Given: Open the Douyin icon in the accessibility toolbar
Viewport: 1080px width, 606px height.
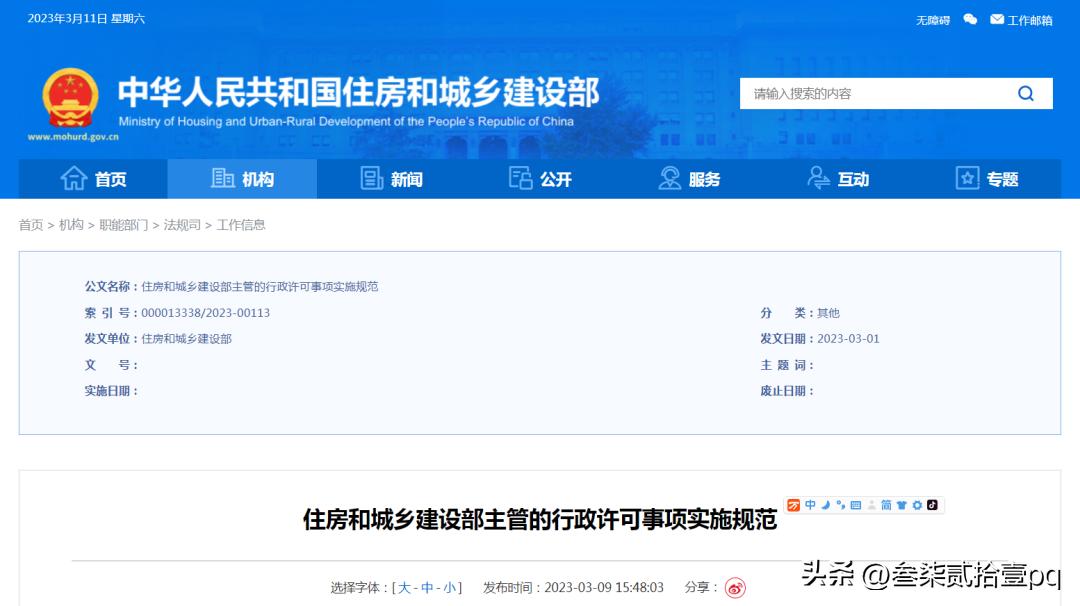Looking at the screenshot, I should click(x=930, y=505).
